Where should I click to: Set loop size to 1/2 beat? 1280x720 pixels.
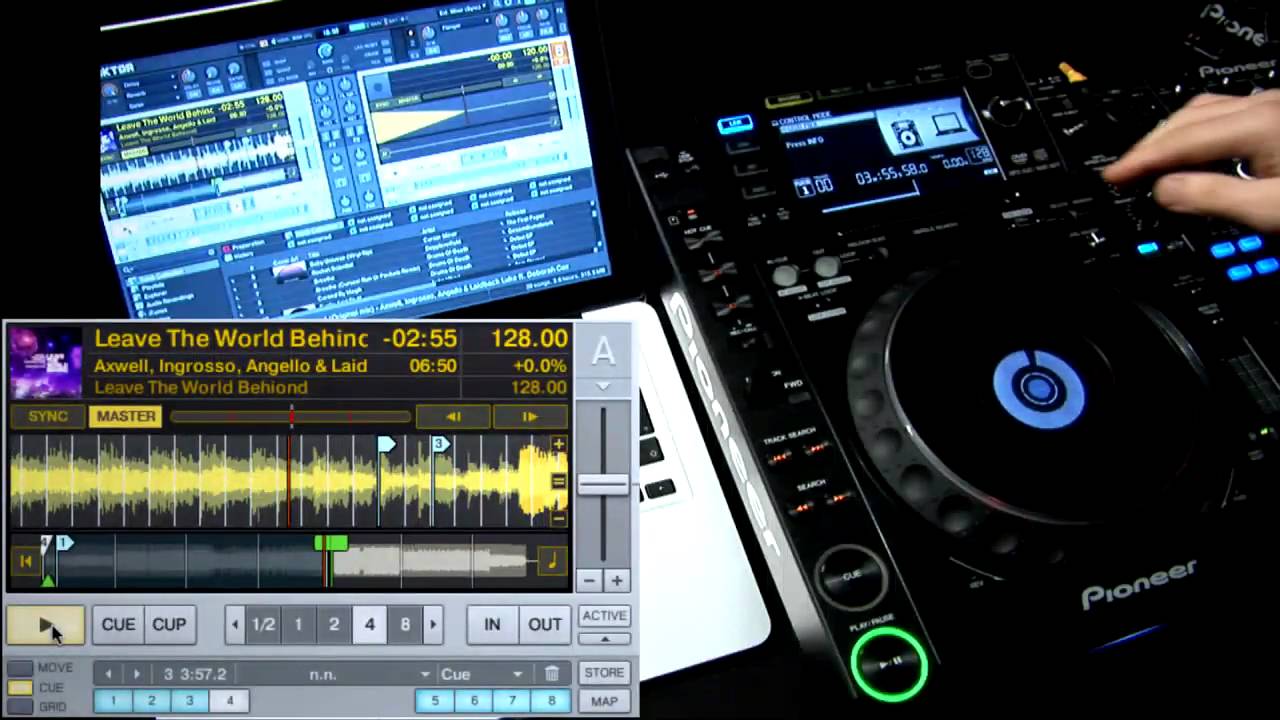[263, 624]
